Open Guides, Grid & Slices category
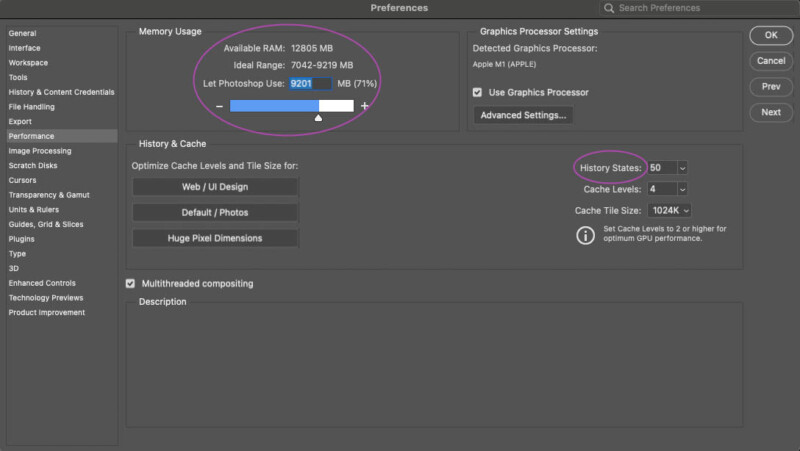800x451 pixels. (x=46, y=224)
